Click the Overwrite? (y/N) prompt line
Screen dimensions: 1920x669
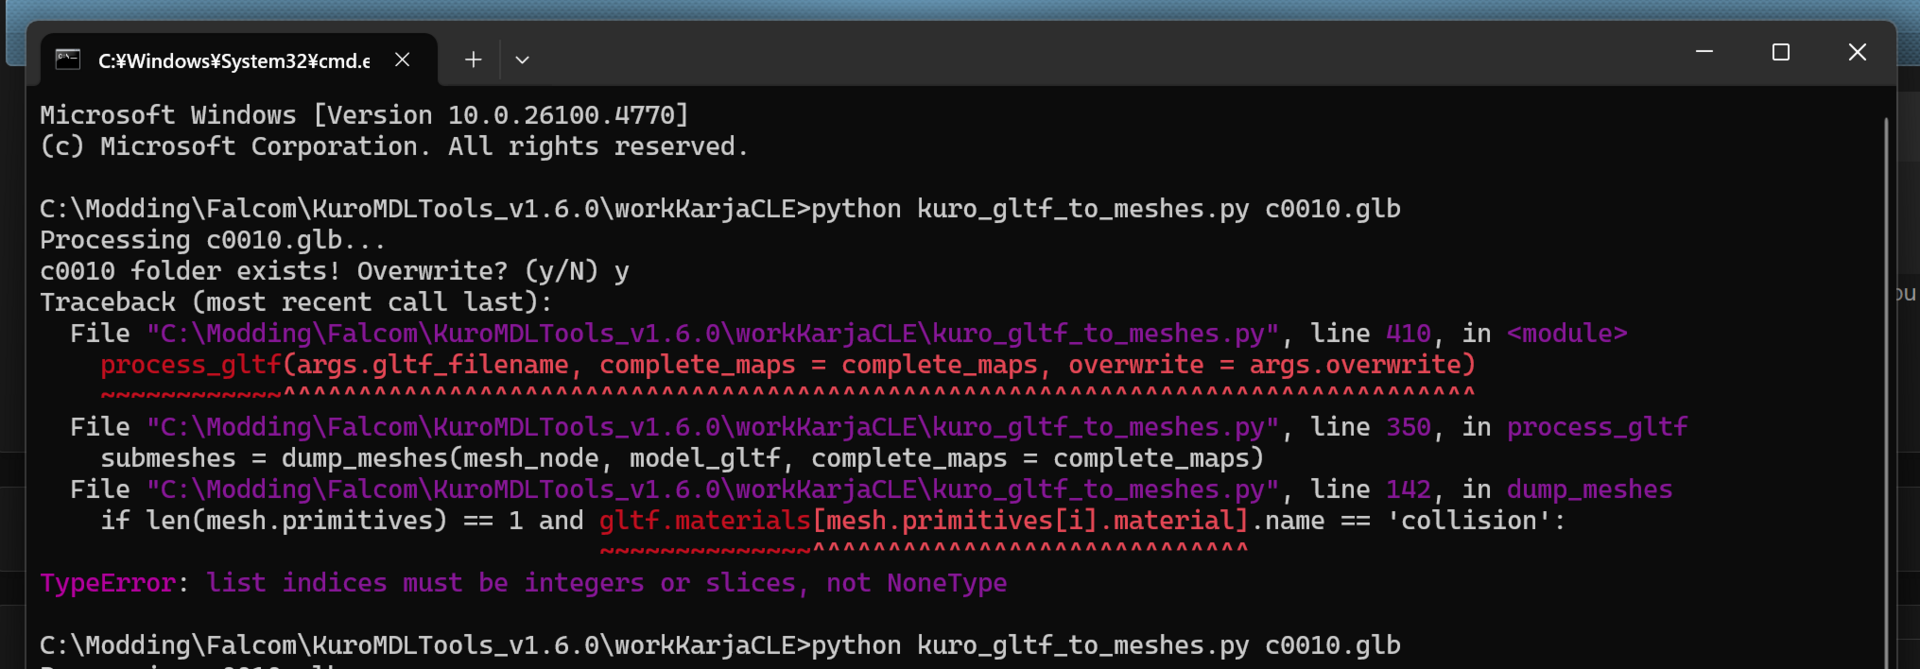click(x=334, y=272)
